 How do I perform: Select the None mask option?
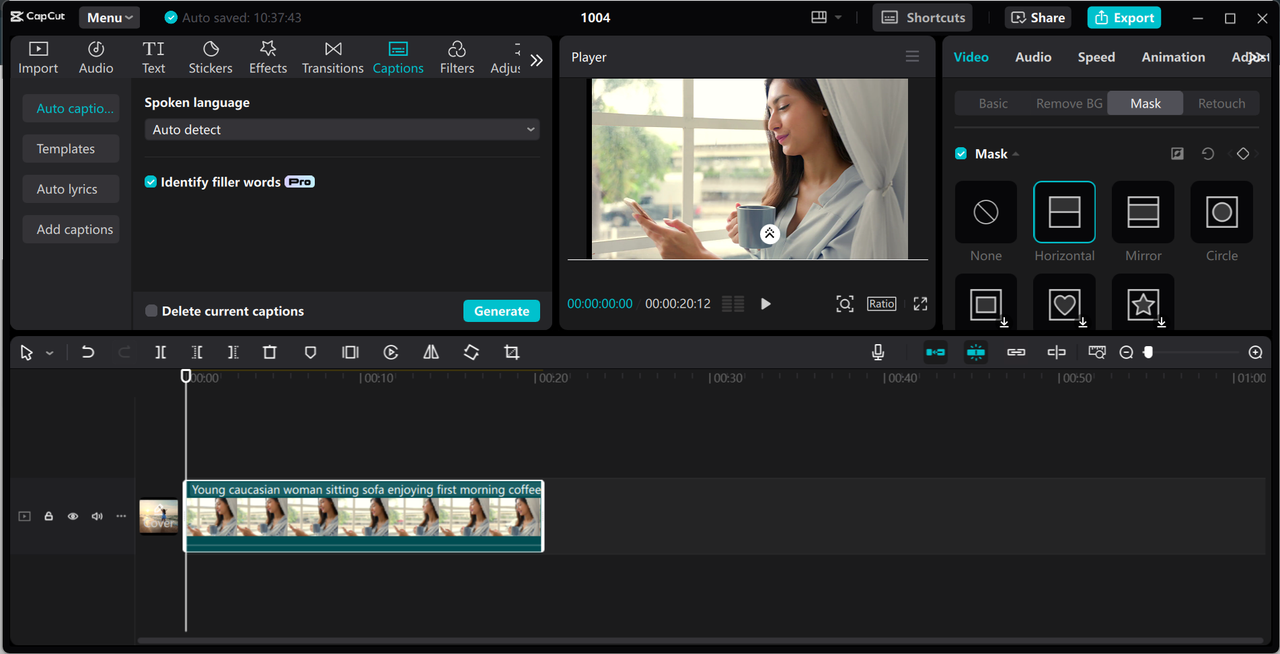[x=986, y=212]
